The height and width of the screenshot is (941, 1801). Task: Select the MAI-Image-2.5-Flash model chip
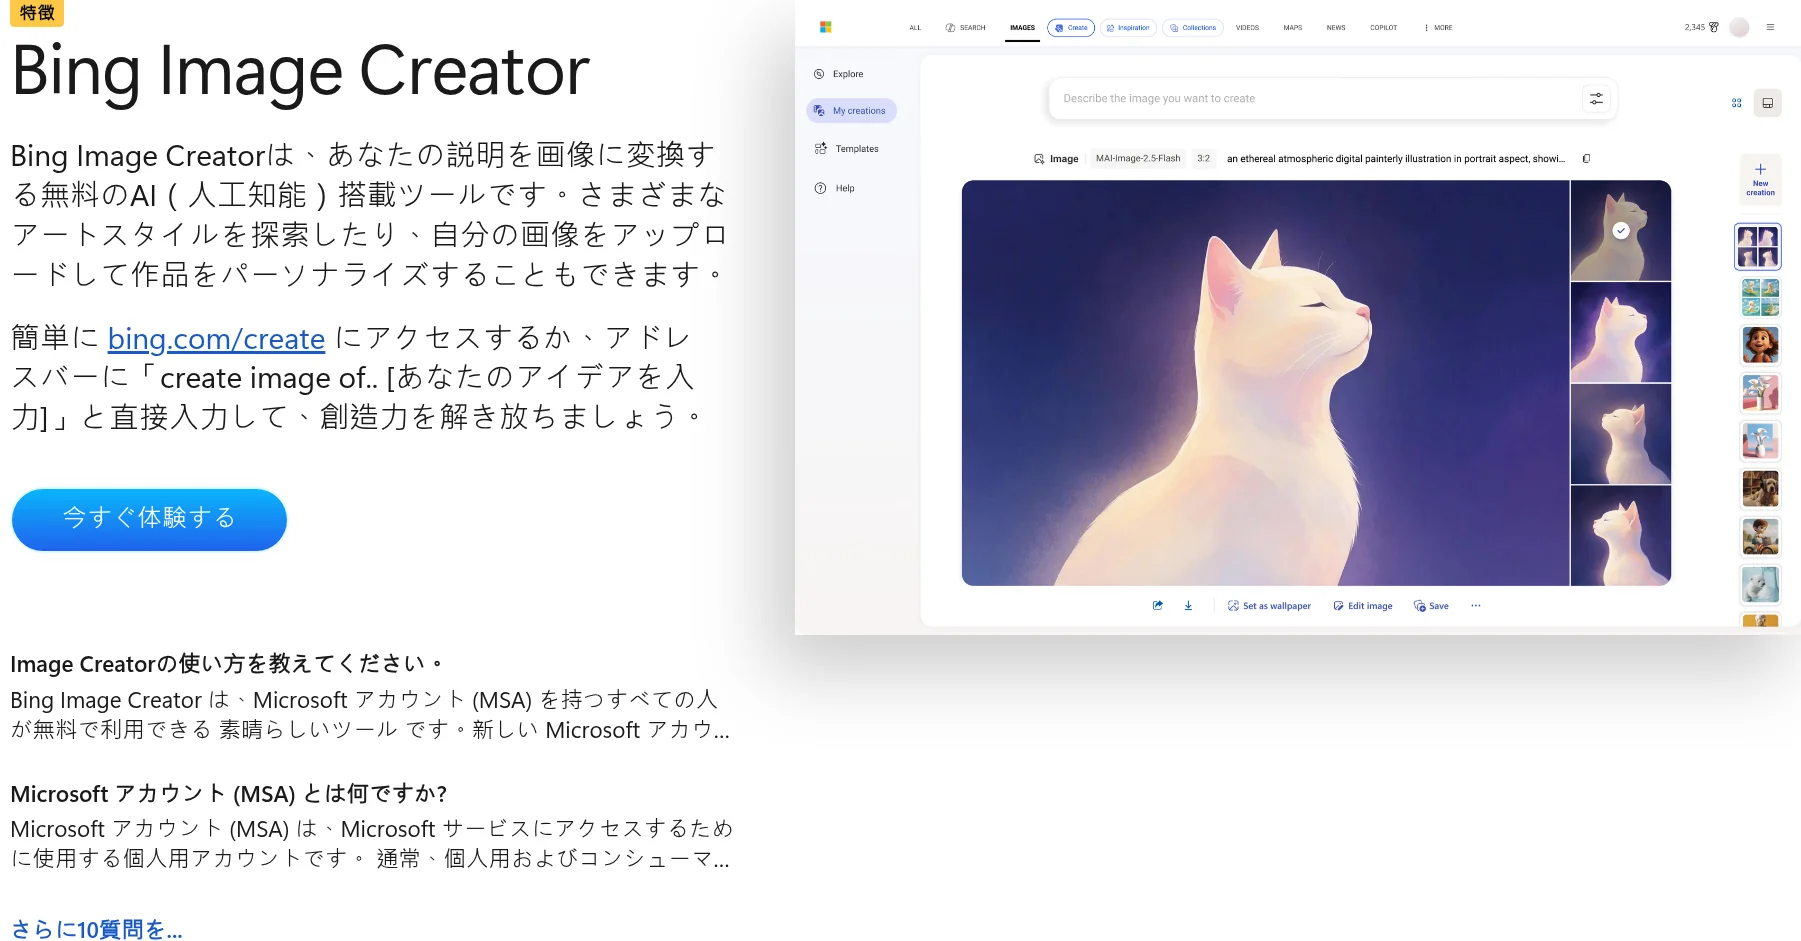tap(1138, 158)
